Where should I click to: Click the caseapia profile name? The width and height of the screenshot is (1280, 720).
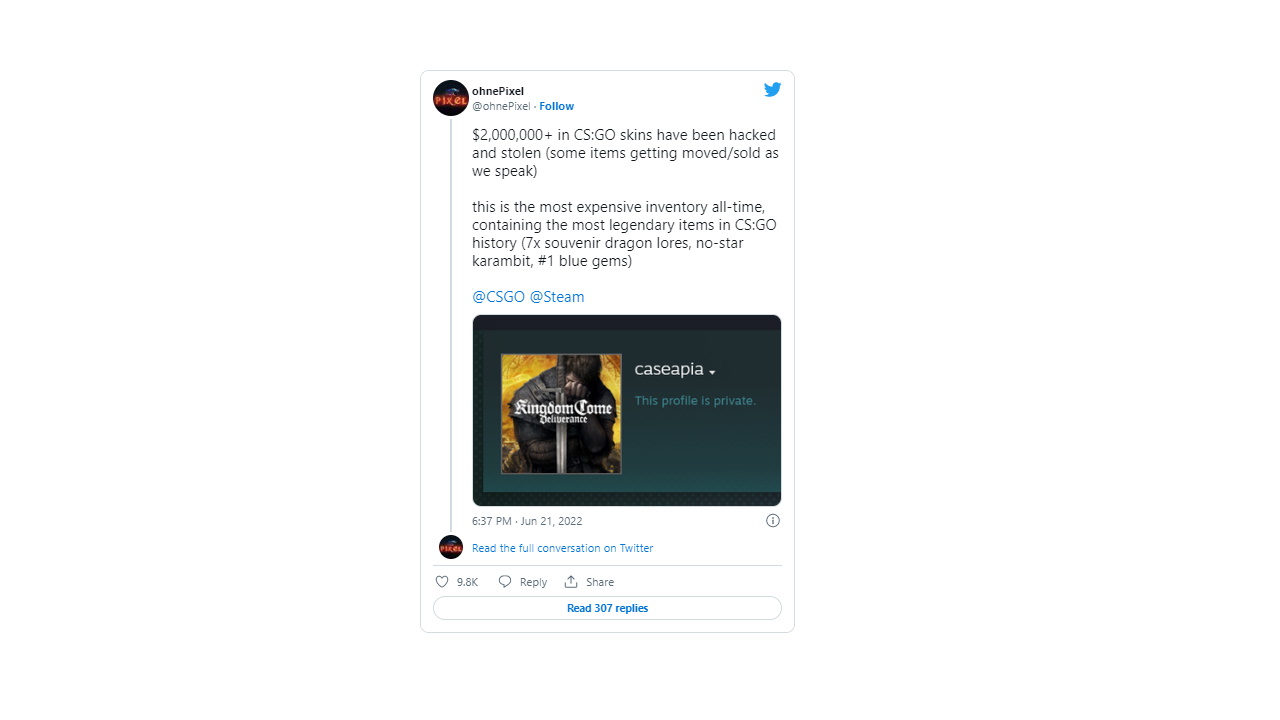tap(669, 369)
